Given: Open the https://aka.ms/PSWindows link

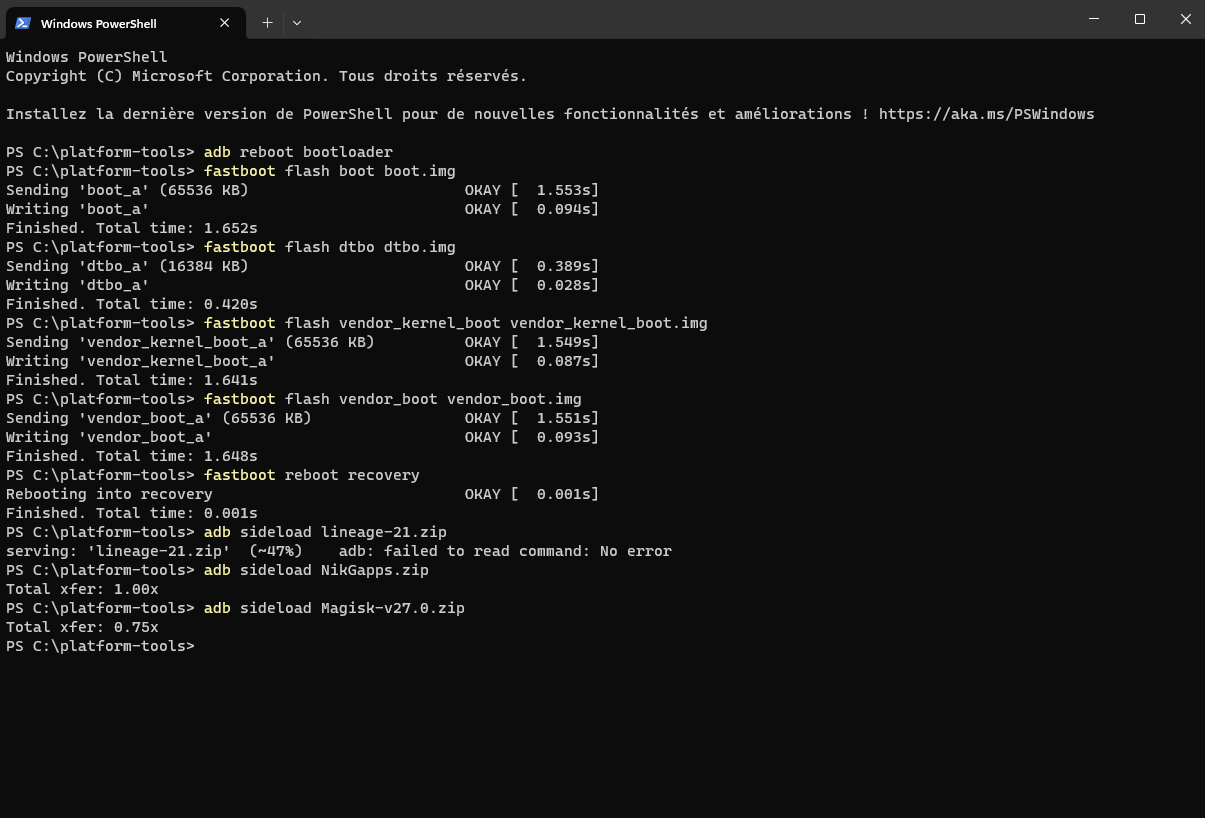Looking at the screenshot, I should [x=986, y=114].
